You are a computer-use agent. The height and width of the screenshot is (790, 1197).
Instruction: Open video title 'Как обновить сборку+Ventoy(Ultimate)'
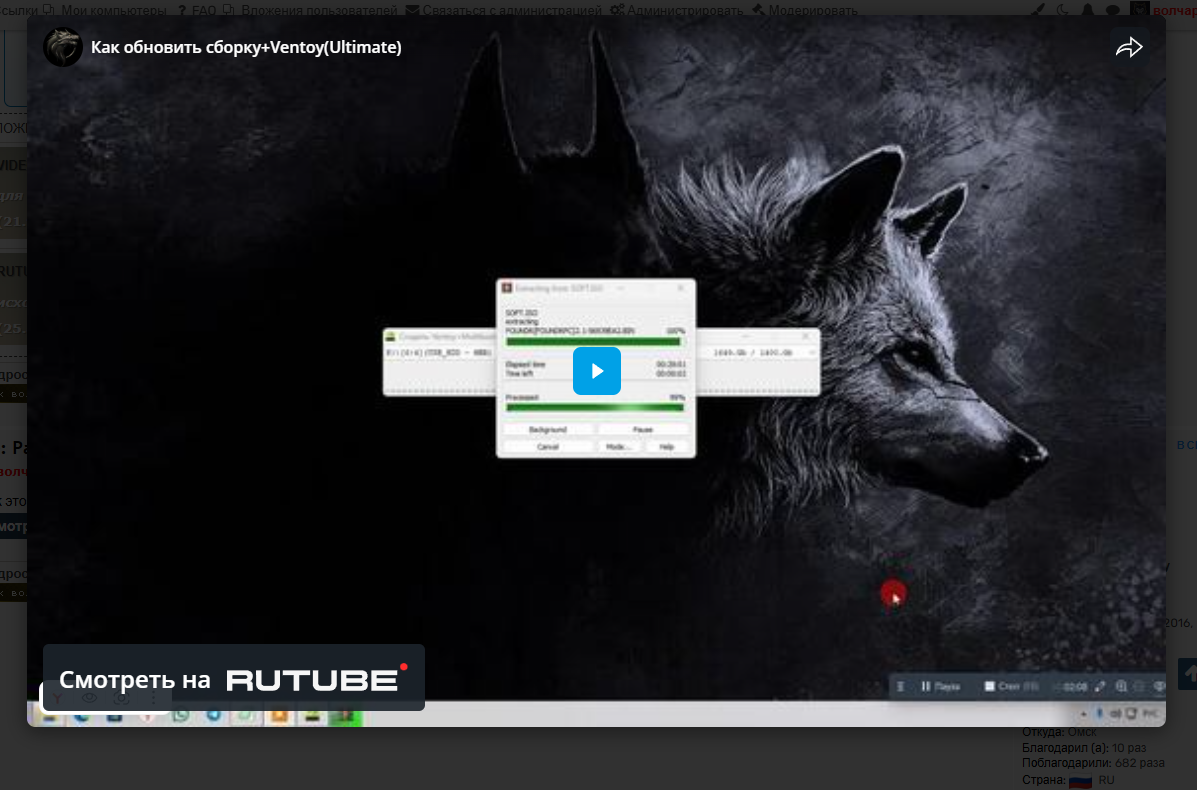click(x=246, y=47)
